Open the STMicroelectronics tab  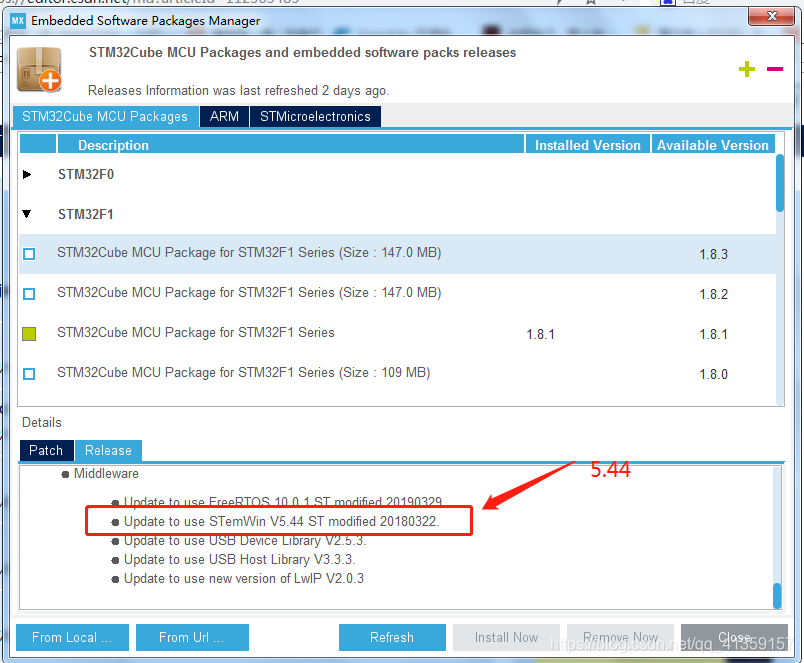(315, 116)
